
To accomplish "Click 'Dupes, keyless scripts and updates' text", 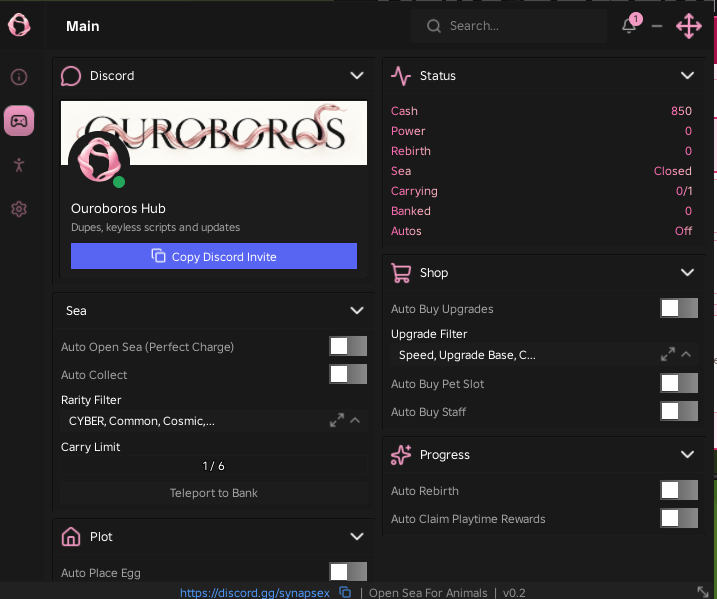I will (155, 227).
